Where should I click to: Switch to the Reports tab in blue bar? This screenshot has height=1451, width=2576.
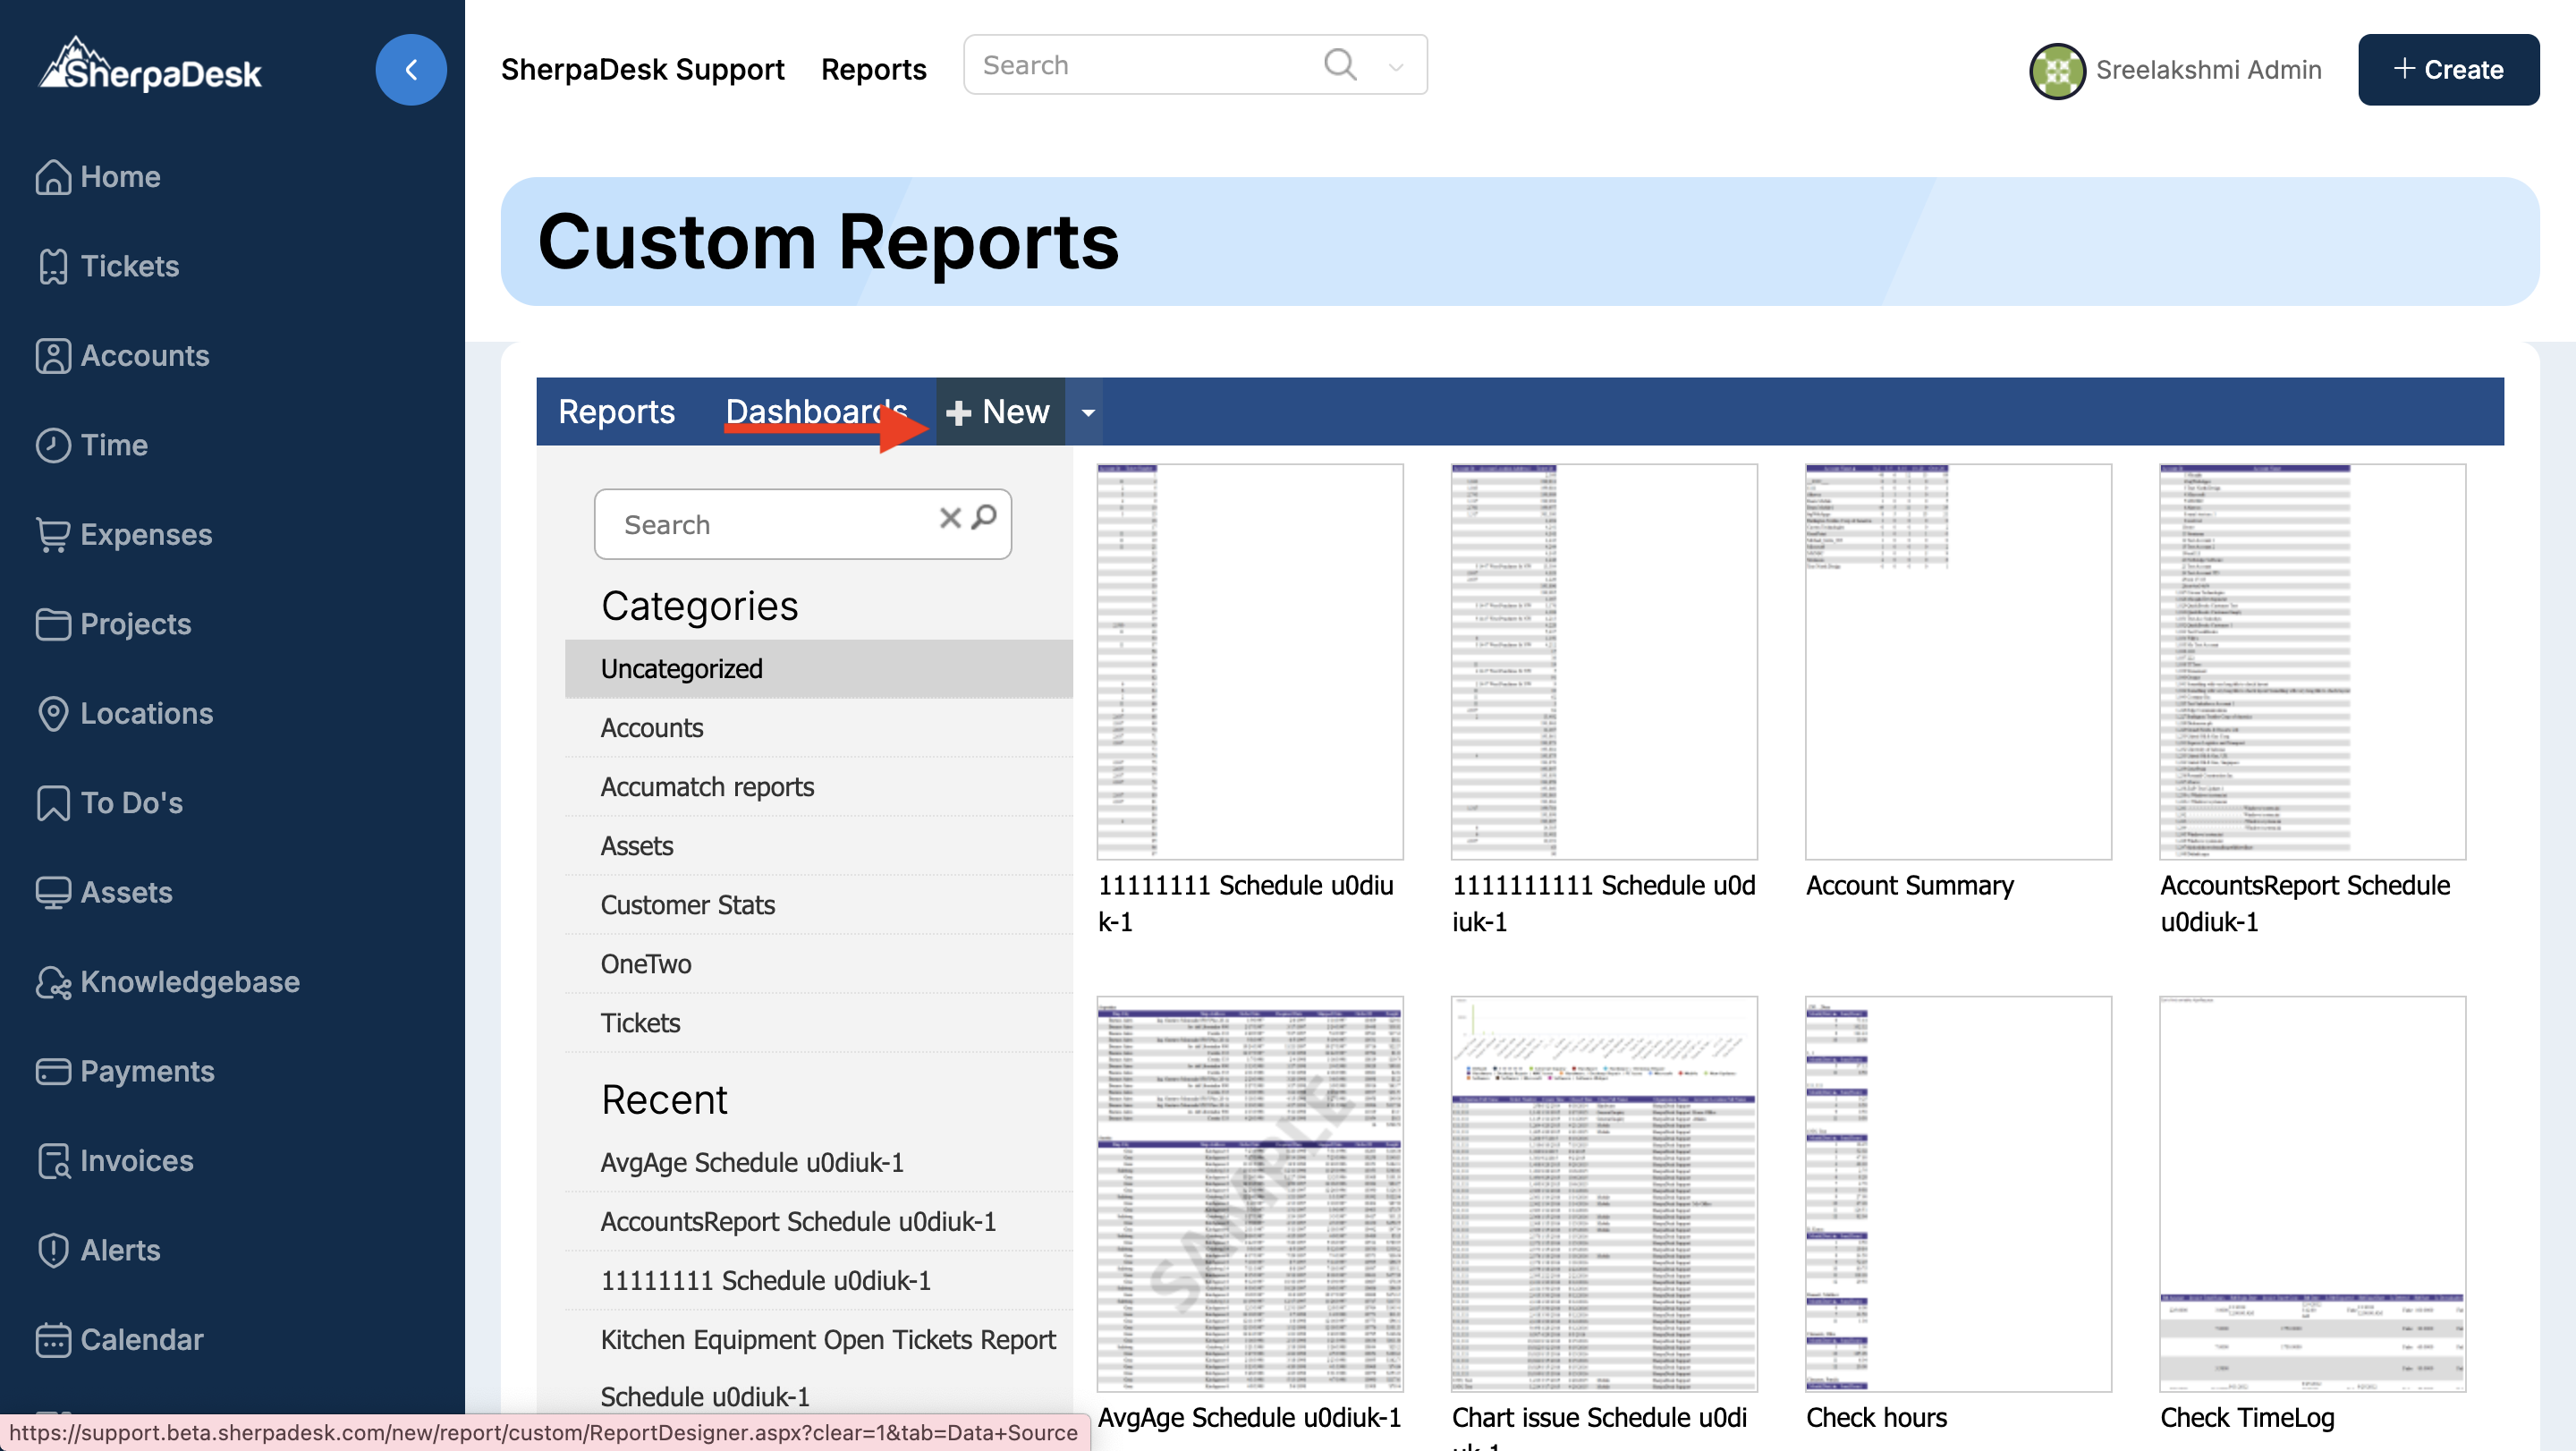(616, 411)
